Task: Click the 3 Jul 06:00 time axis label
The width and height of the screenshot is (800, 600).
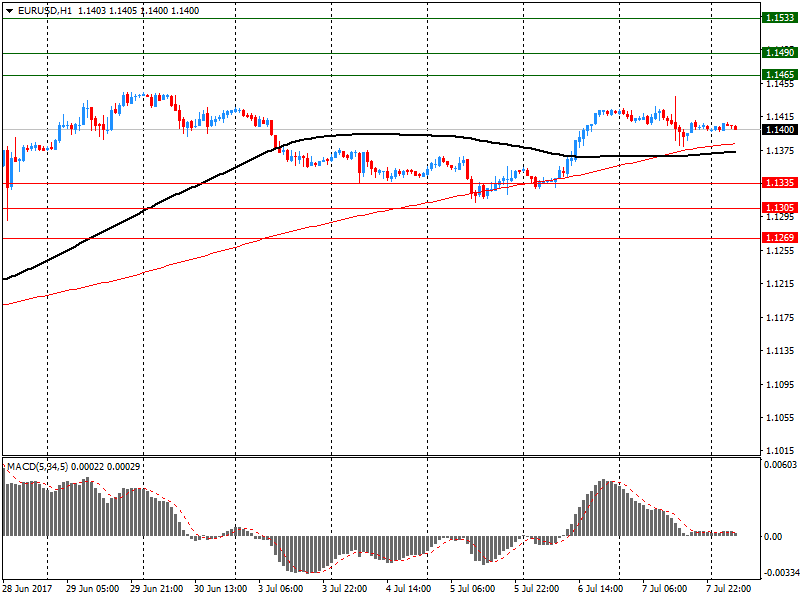Action: pos(281,589)
